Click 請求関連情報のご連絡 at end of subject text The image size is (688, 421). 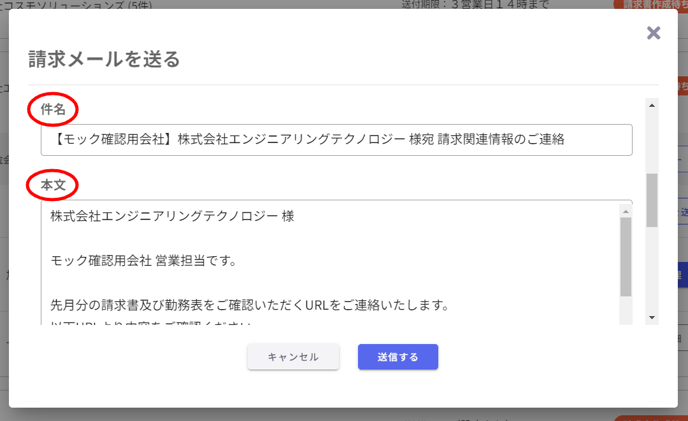tap(500, 140)
